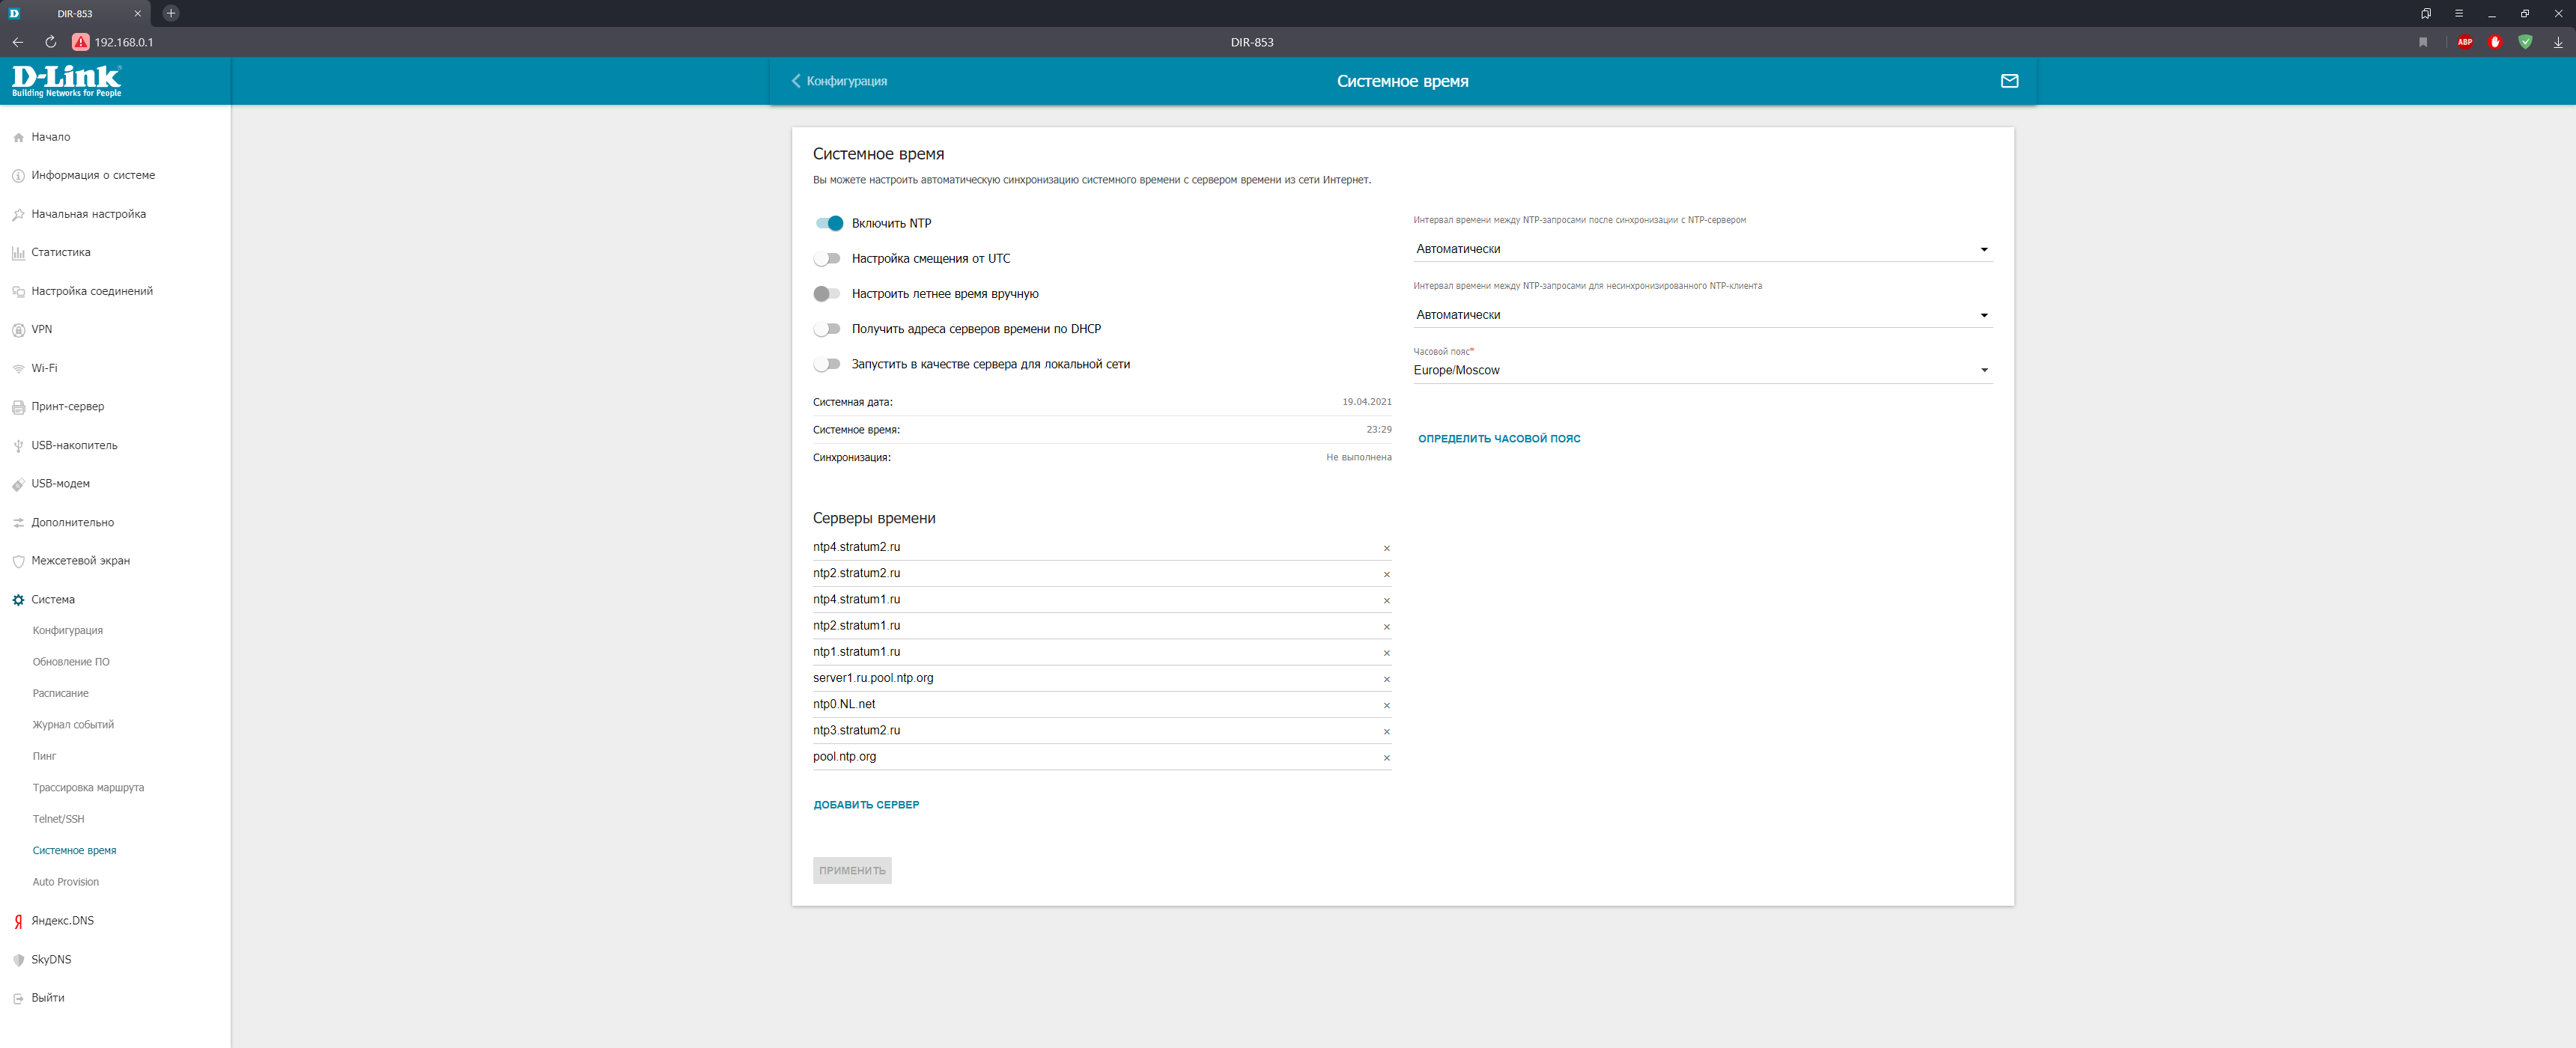Delete the ntp0.NL.net server entry
Image resolution: width=2576 pixels, height=1048 pixels.
(x=1386, y=705)
